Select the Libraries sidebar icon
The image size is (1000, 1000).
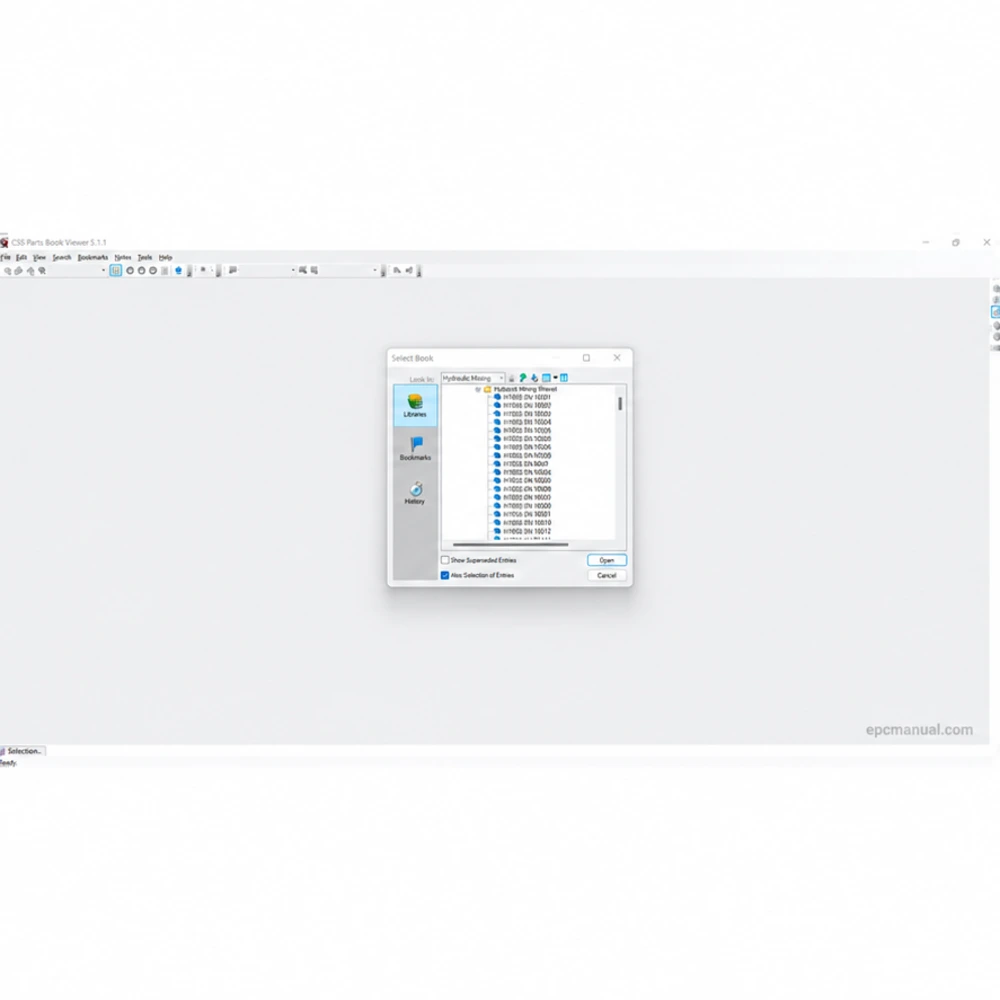415,405
